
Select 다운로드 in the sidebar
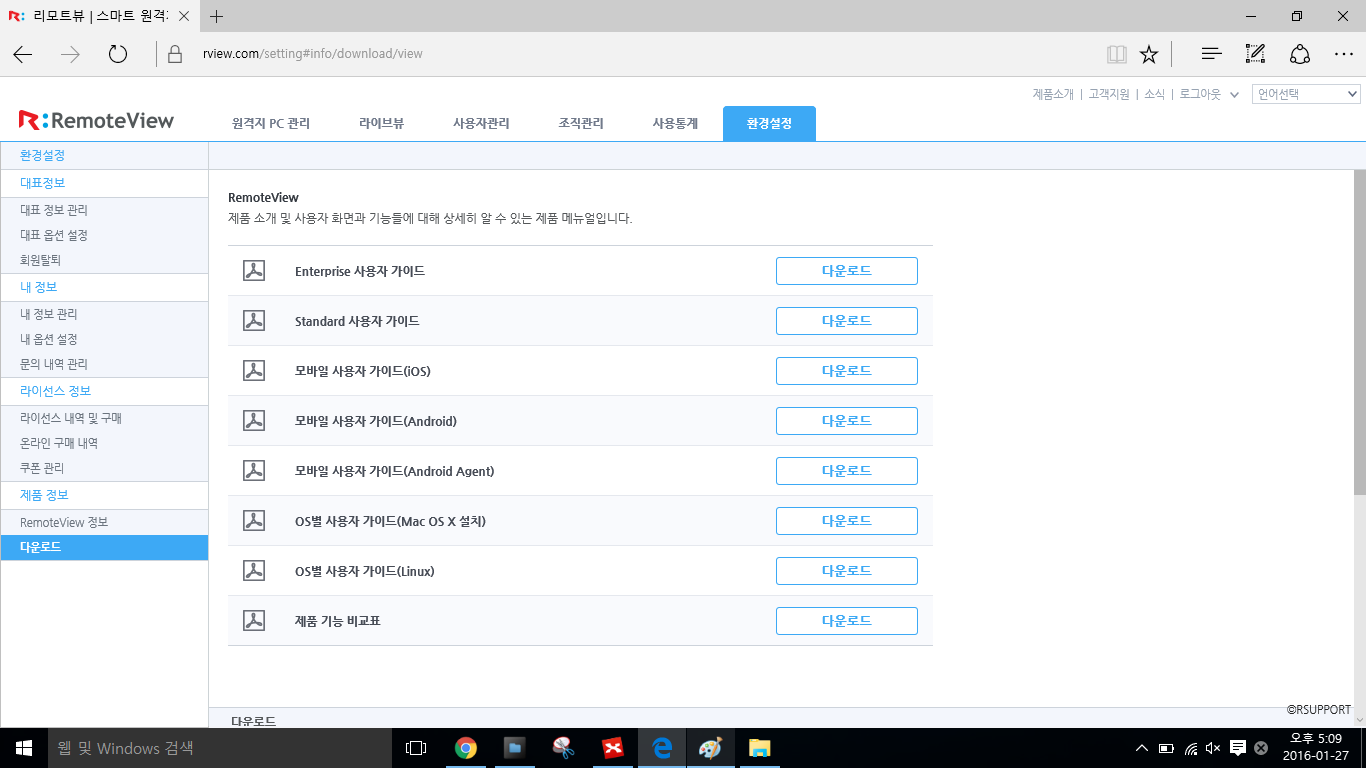[104, 547]
